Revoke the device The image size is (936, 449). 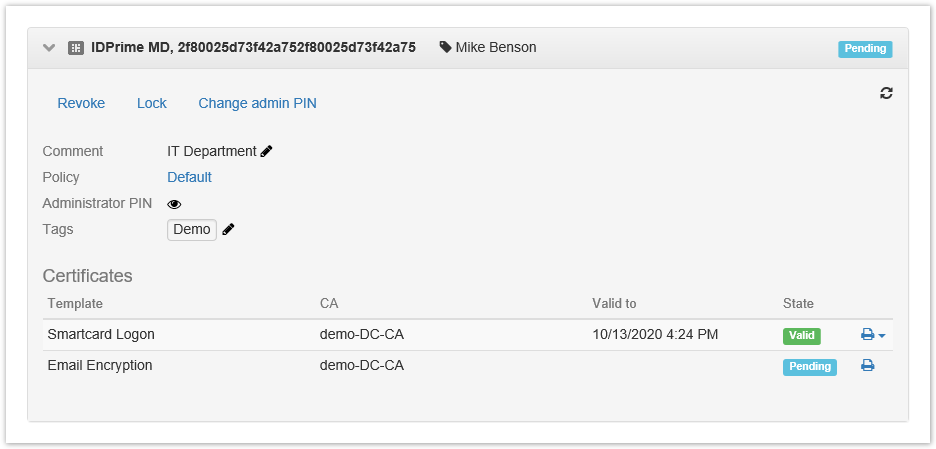(81, 103)
